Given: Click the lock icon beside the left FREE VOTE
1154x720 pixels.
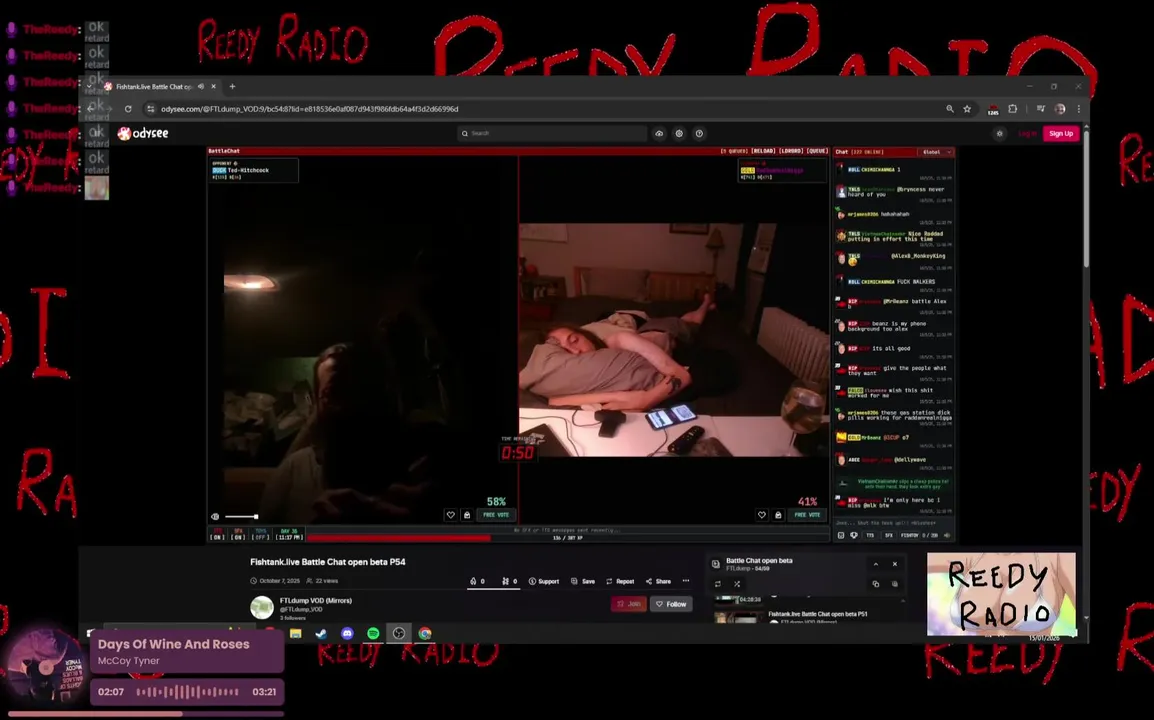Looking at the screenshot, I should pos(467,515).
